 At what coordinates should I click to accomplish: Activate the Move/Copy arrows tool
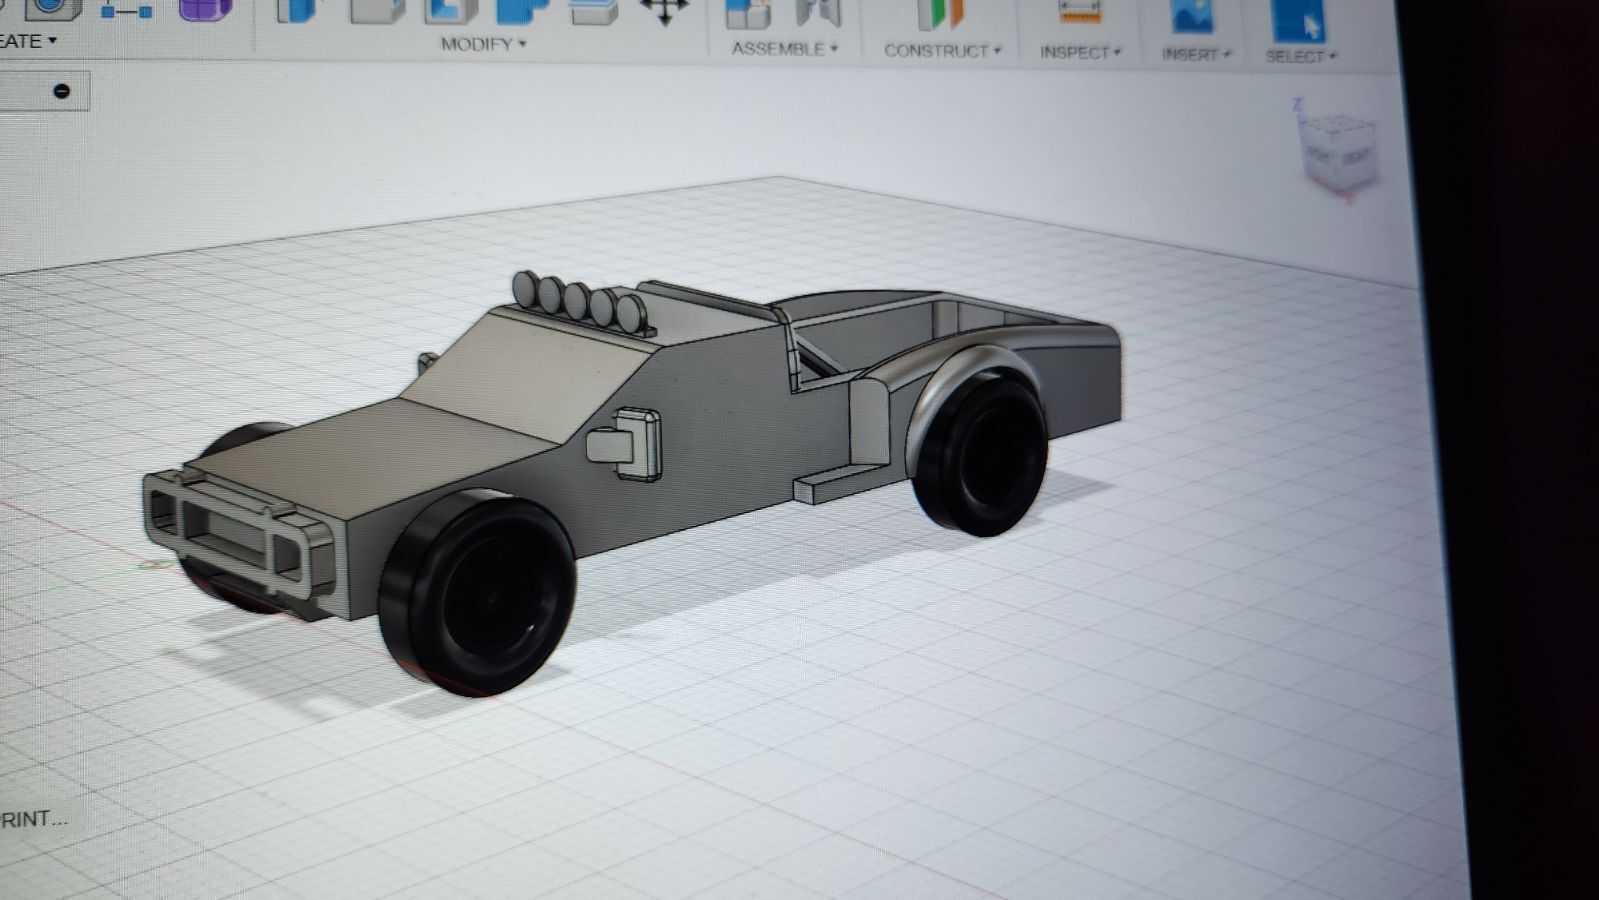pyautogui.click(x=662, y=12)
